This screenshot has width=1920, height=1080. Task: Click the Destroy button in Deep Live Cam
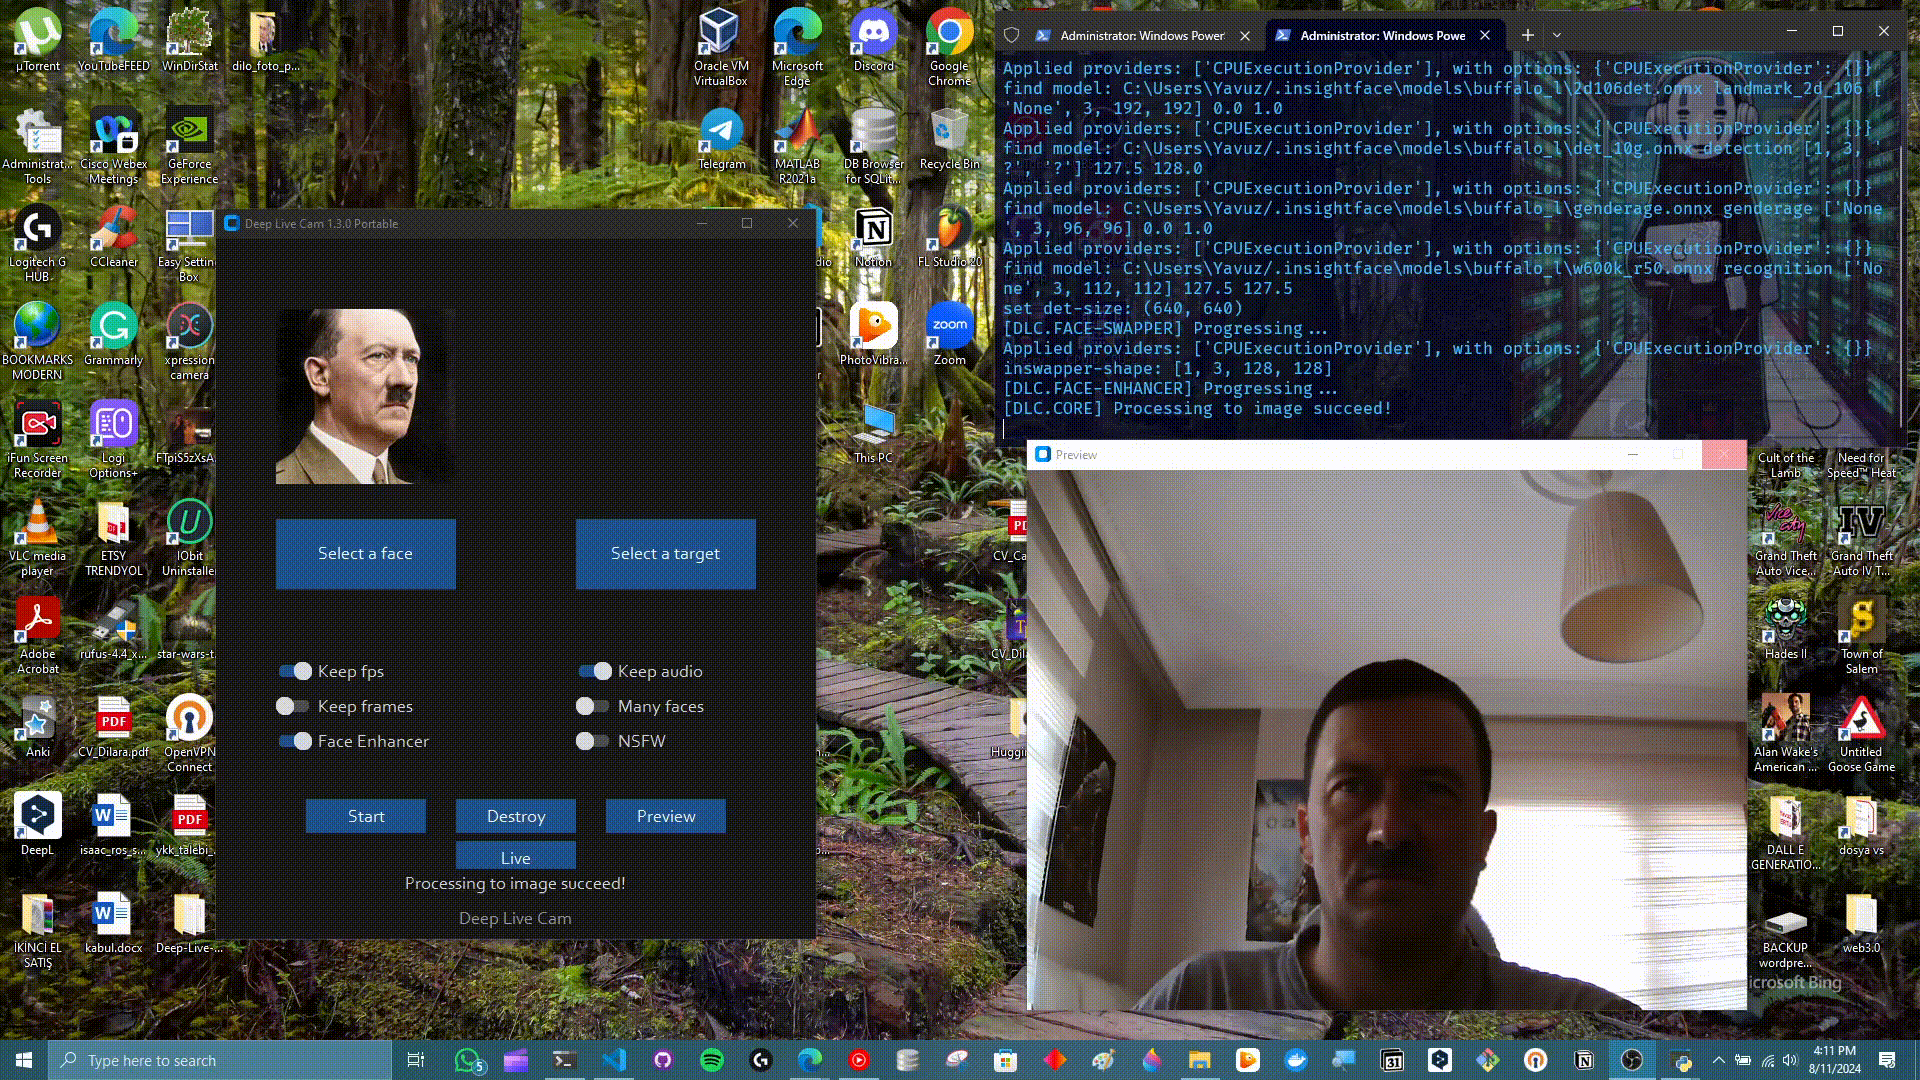point(516,815)
